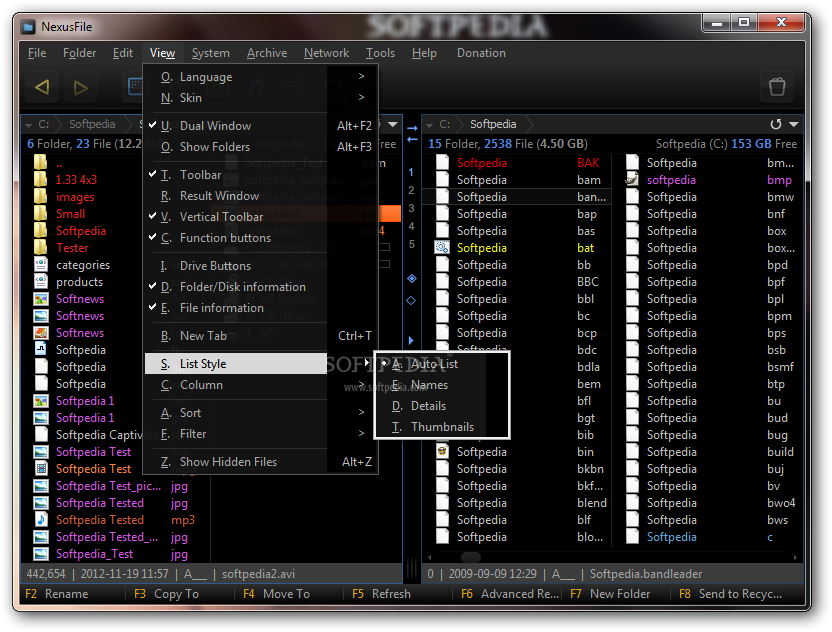Image resolution: width=832 pixels, height=632 pixels.
Task: Click the products file icon
Action: coord(41,282)
